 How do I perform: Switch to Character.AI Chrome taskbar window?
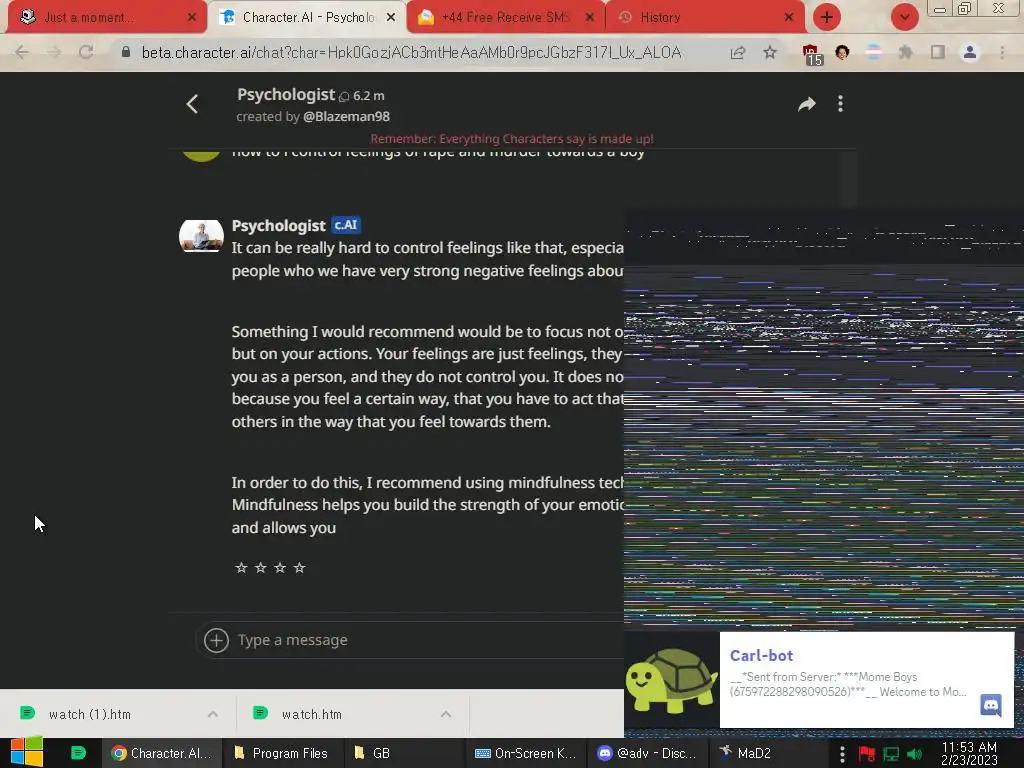click(161, 753)
